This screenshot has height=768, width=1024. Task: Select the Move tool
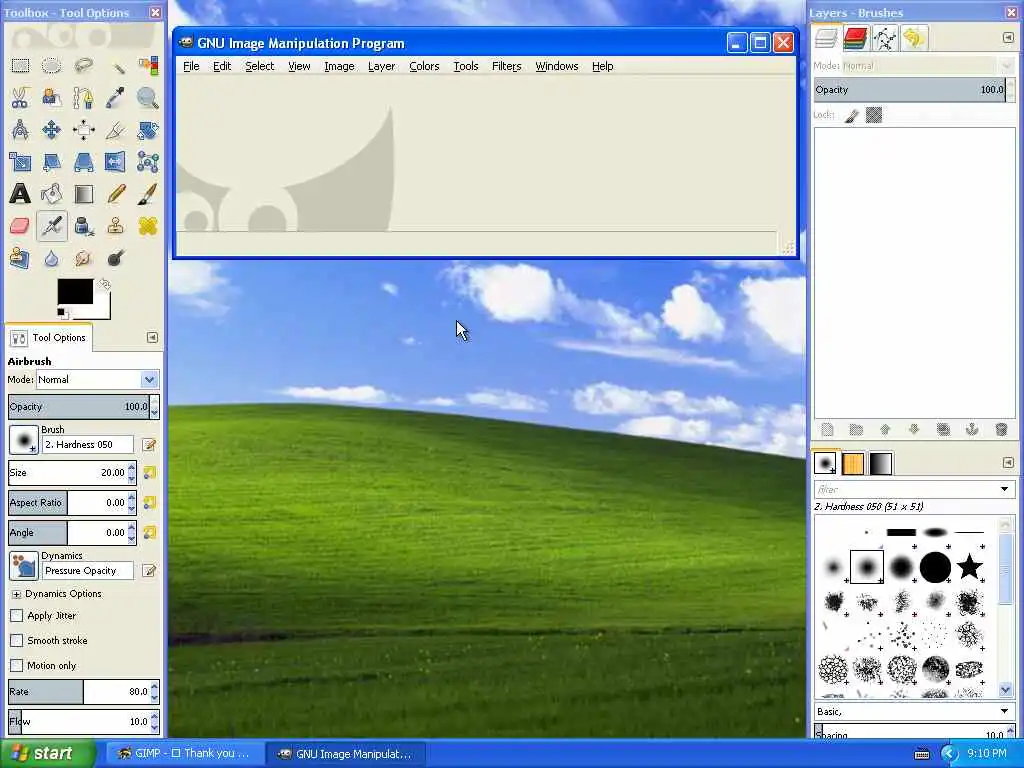point(52,130)
